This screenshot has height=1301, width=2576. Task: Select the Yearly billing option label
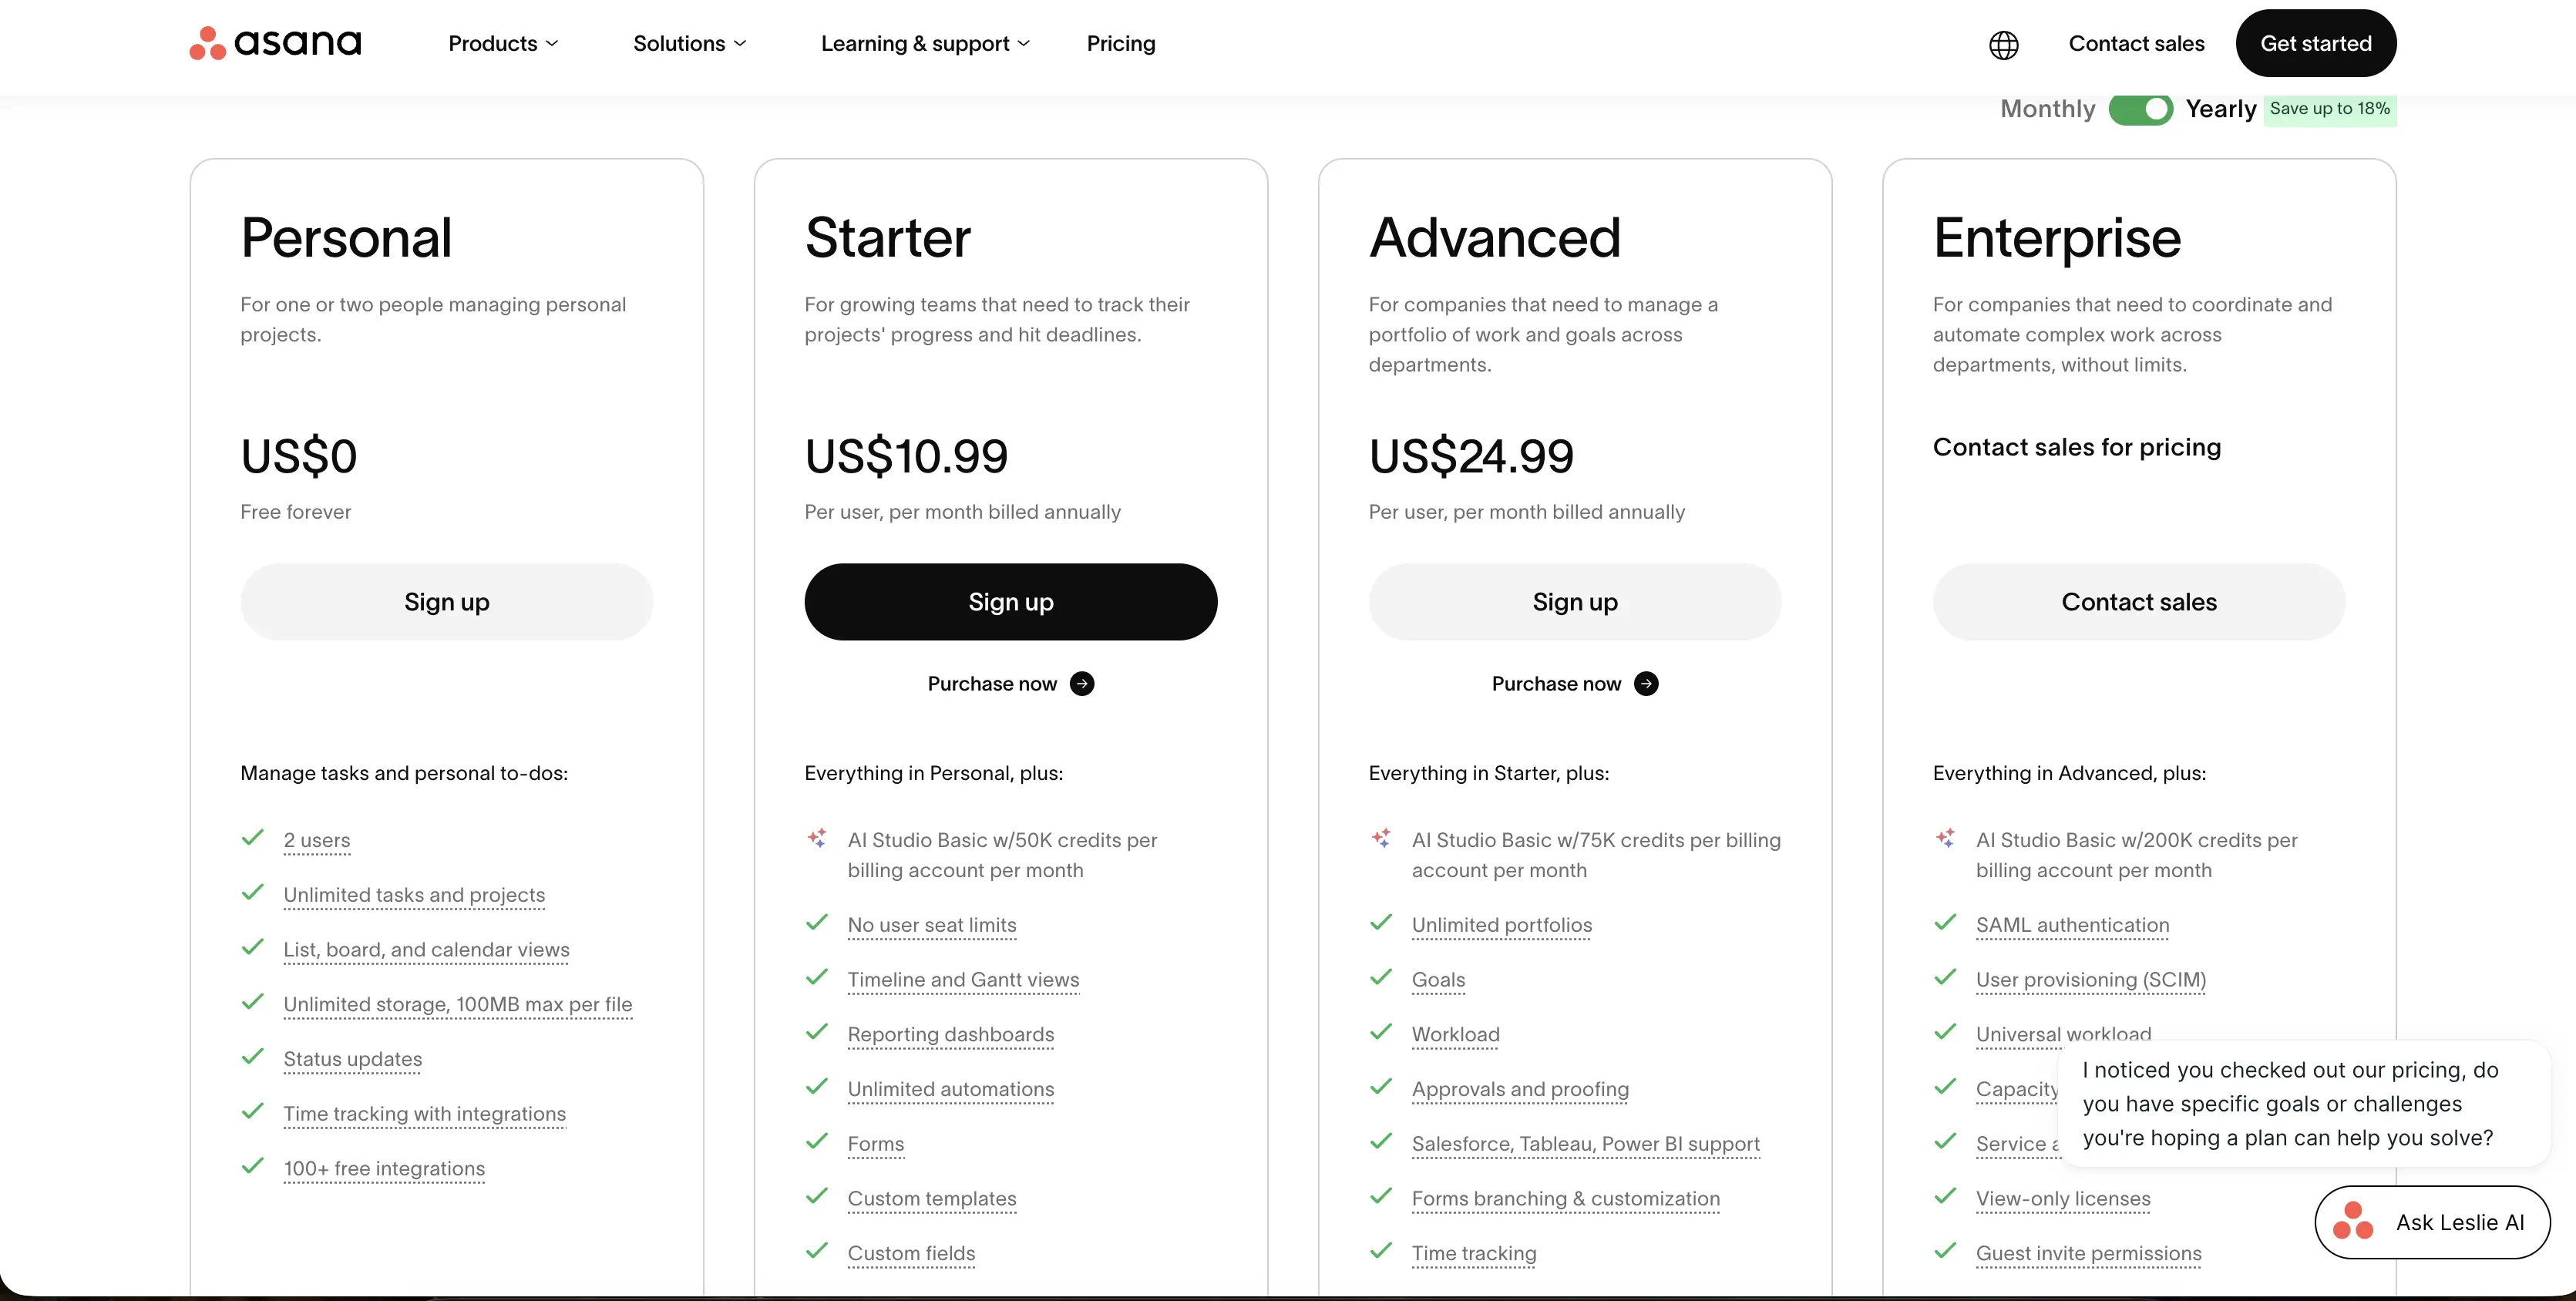tap(2220, 109)
